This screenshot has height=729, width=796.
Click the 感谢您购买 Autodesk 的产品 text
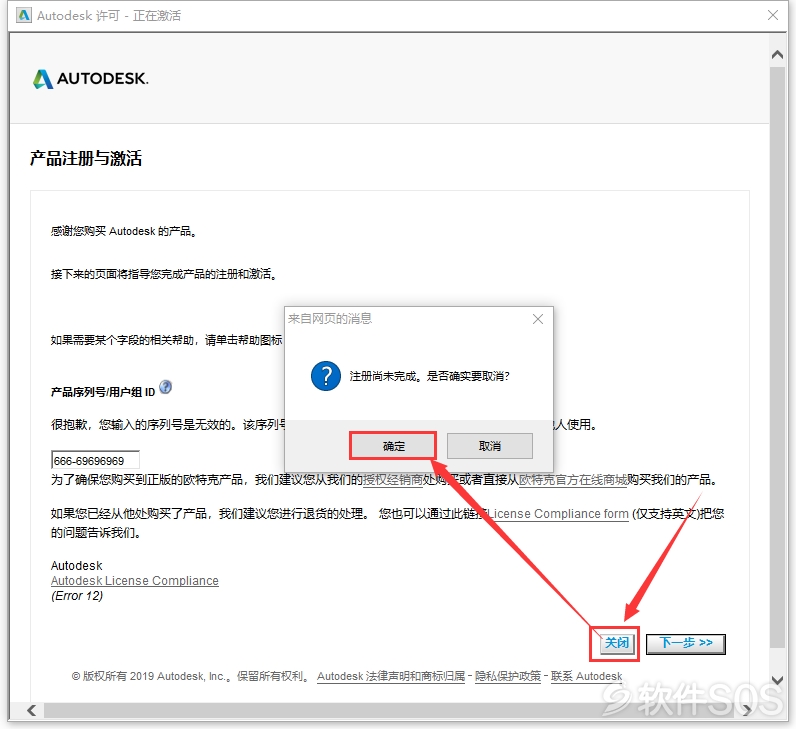coord(123,231)
